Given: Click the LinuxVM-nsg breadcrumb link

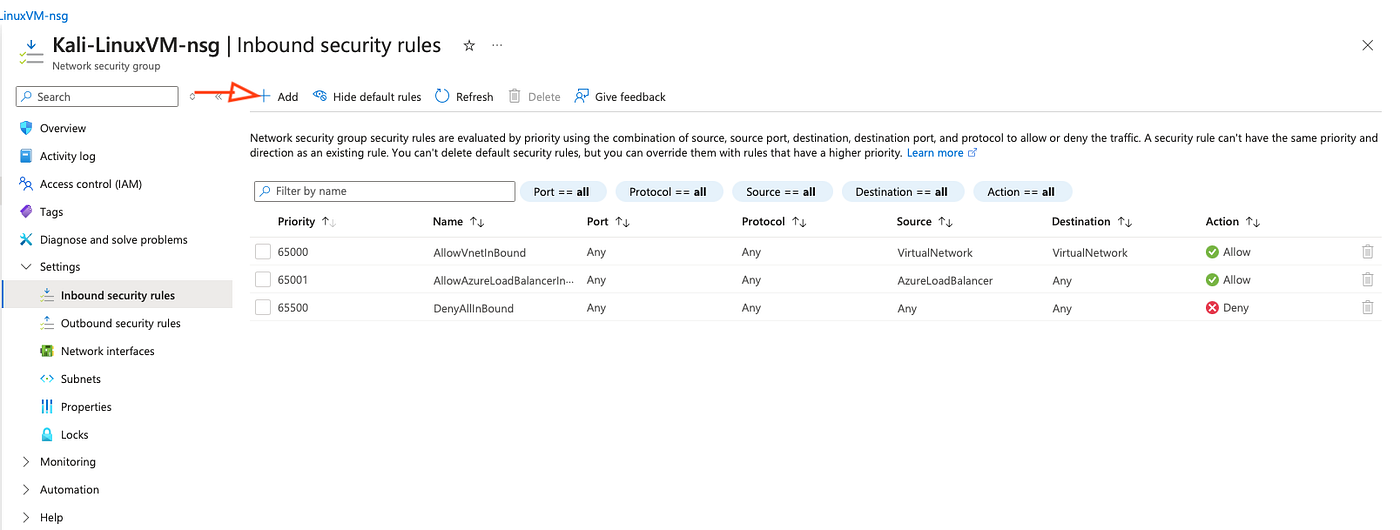Looking at the screenshot, I should pos(34,16).
